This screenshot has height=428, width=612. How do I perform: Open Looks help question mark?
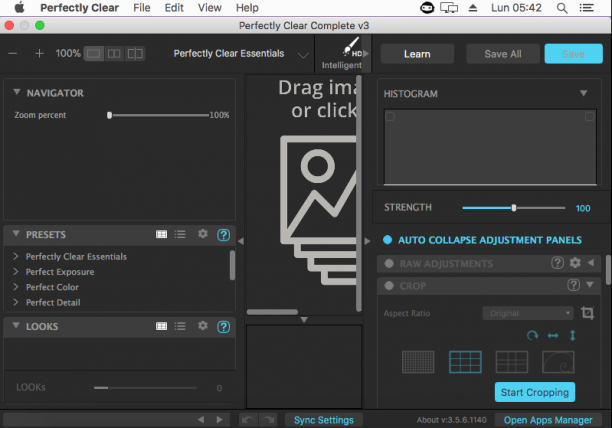(223, 327)
